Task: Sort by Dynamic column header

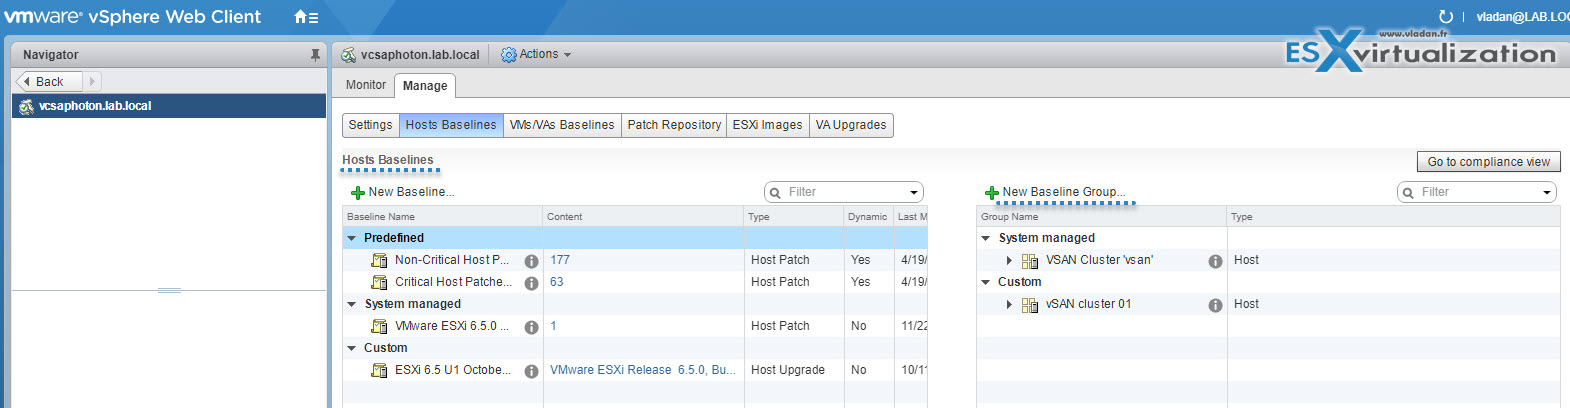Action: [x=869, y=217]
